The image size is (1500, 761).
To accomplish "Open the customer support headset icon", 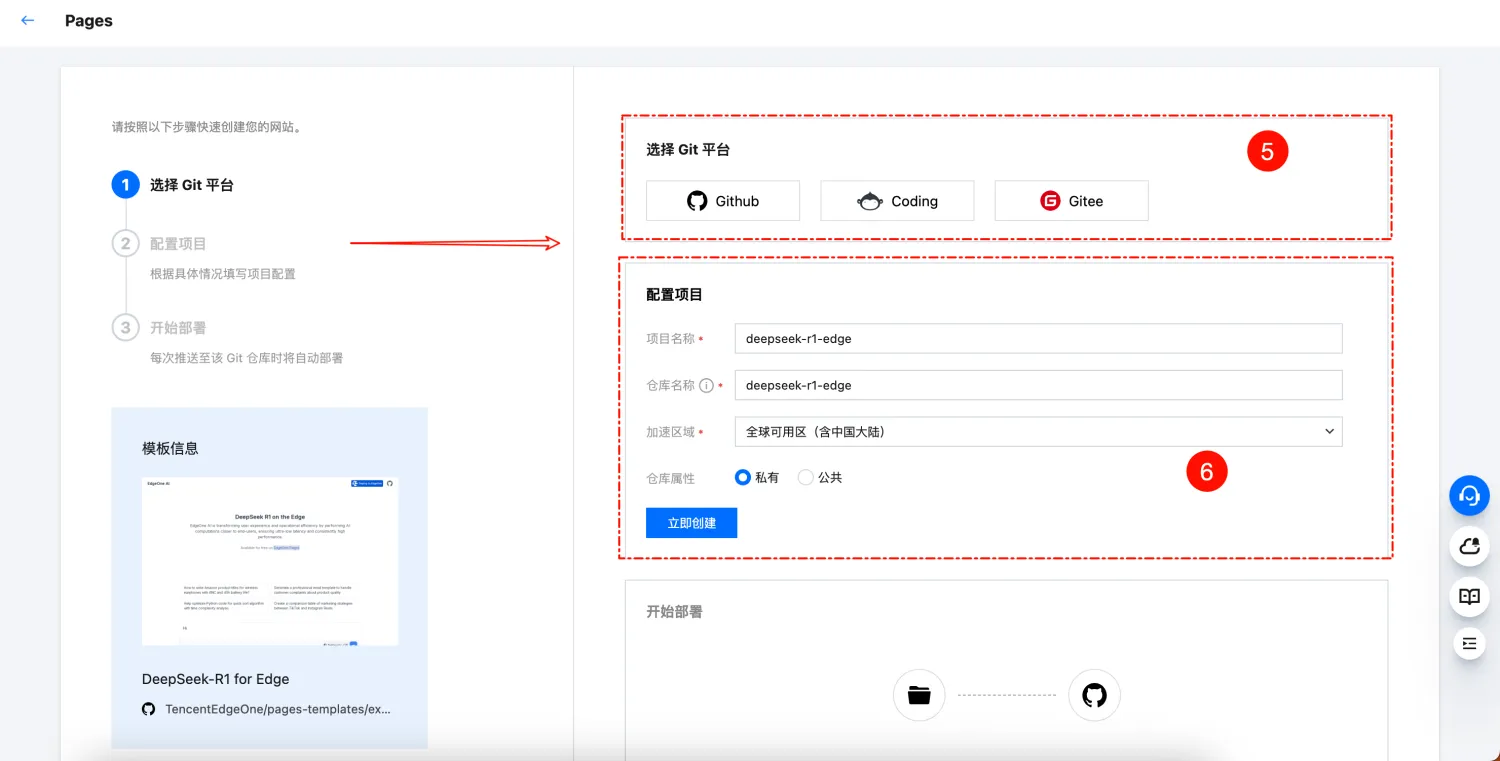I will [1468, 495].
